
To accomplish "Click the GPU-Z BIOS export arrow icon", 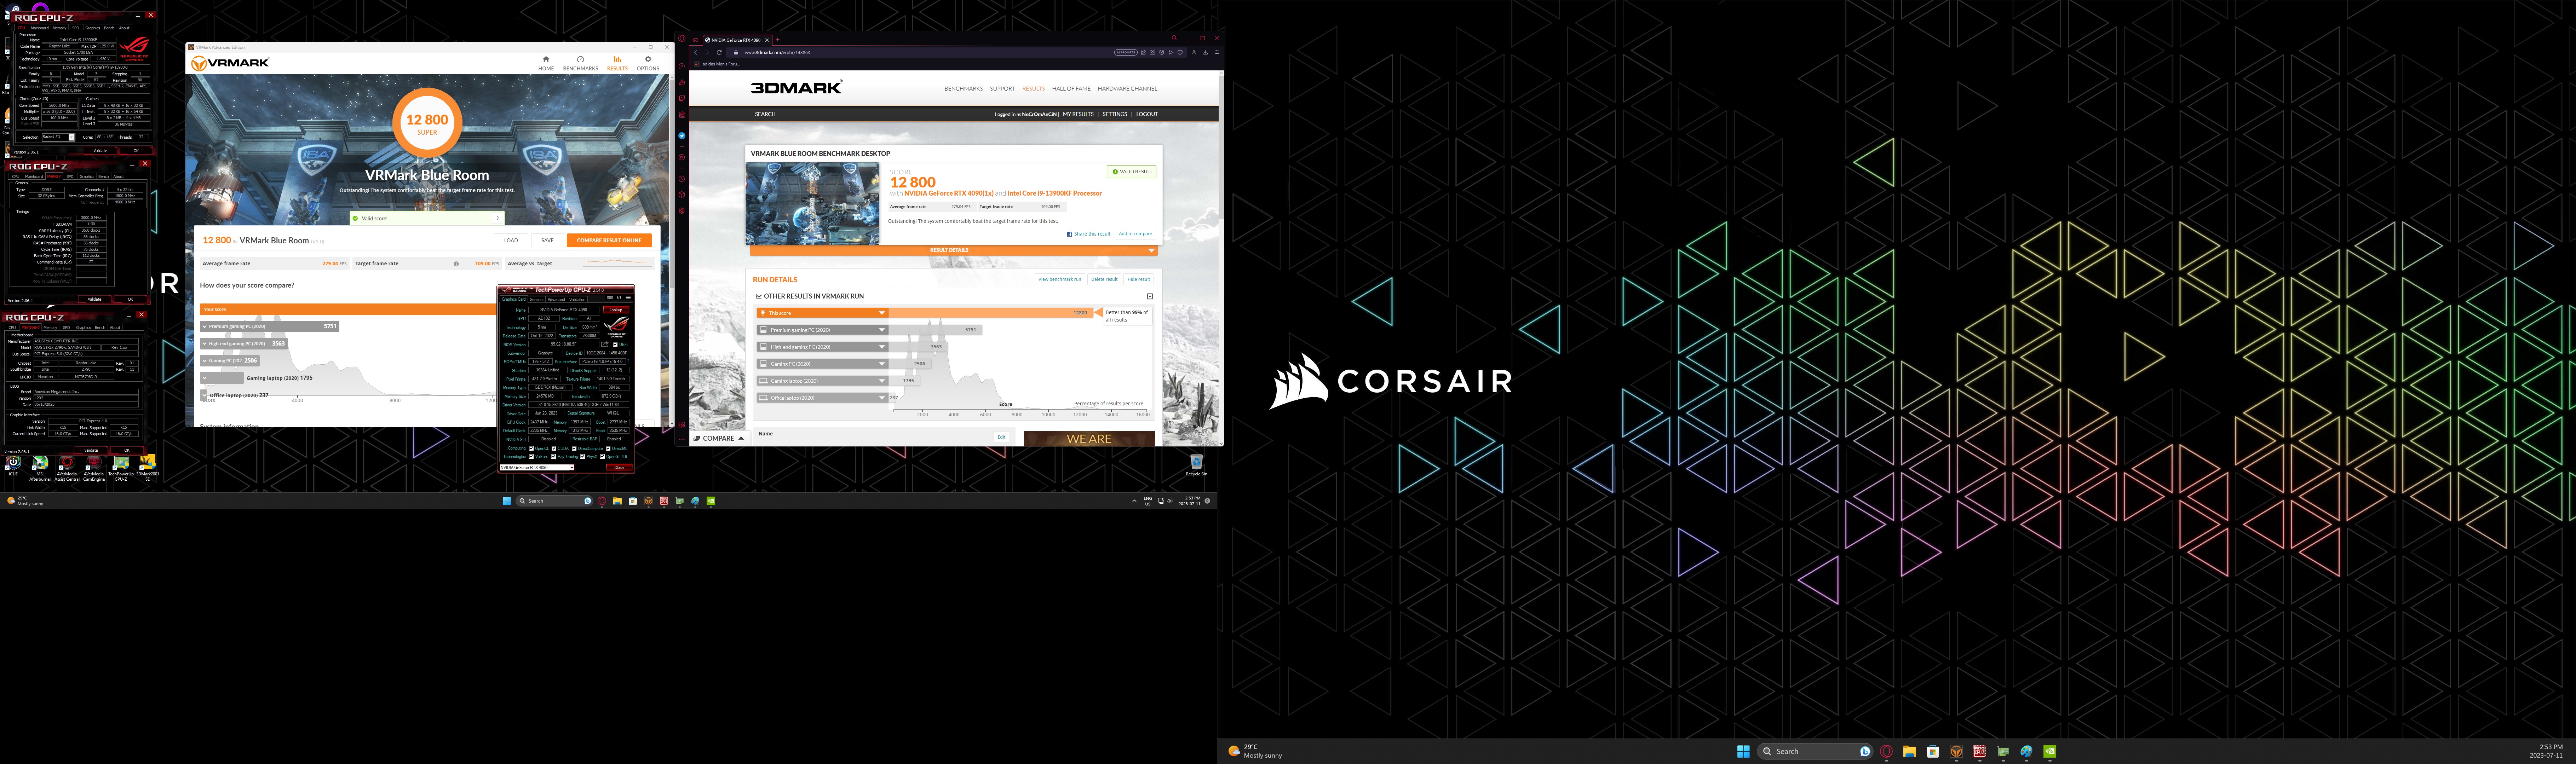I will click(x=605, y=344).
